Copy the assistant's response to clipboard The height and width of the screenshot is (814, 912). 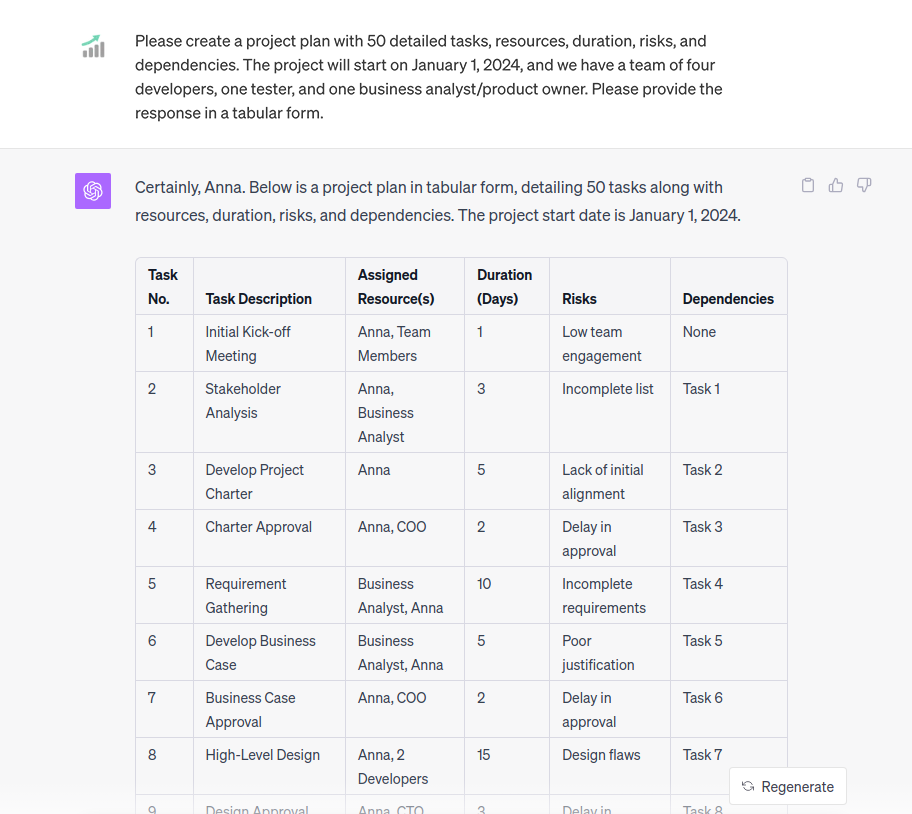coord(808,185)
